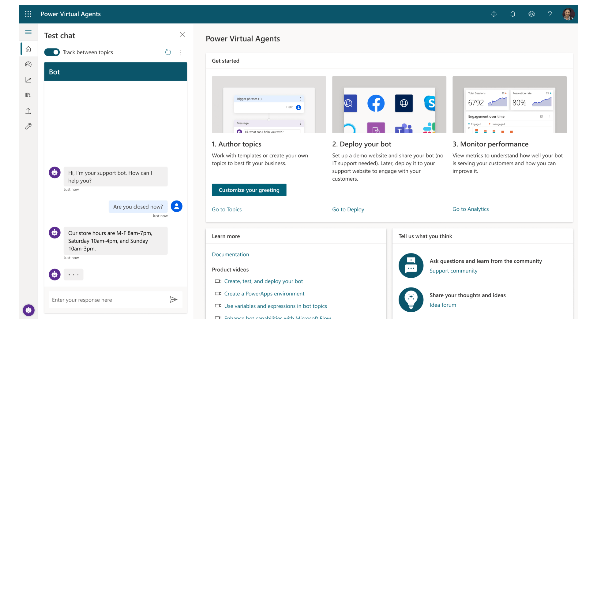Click the Author topics card thumbnail
Viewport: 600px width, 600px height.
pos(269,104)
